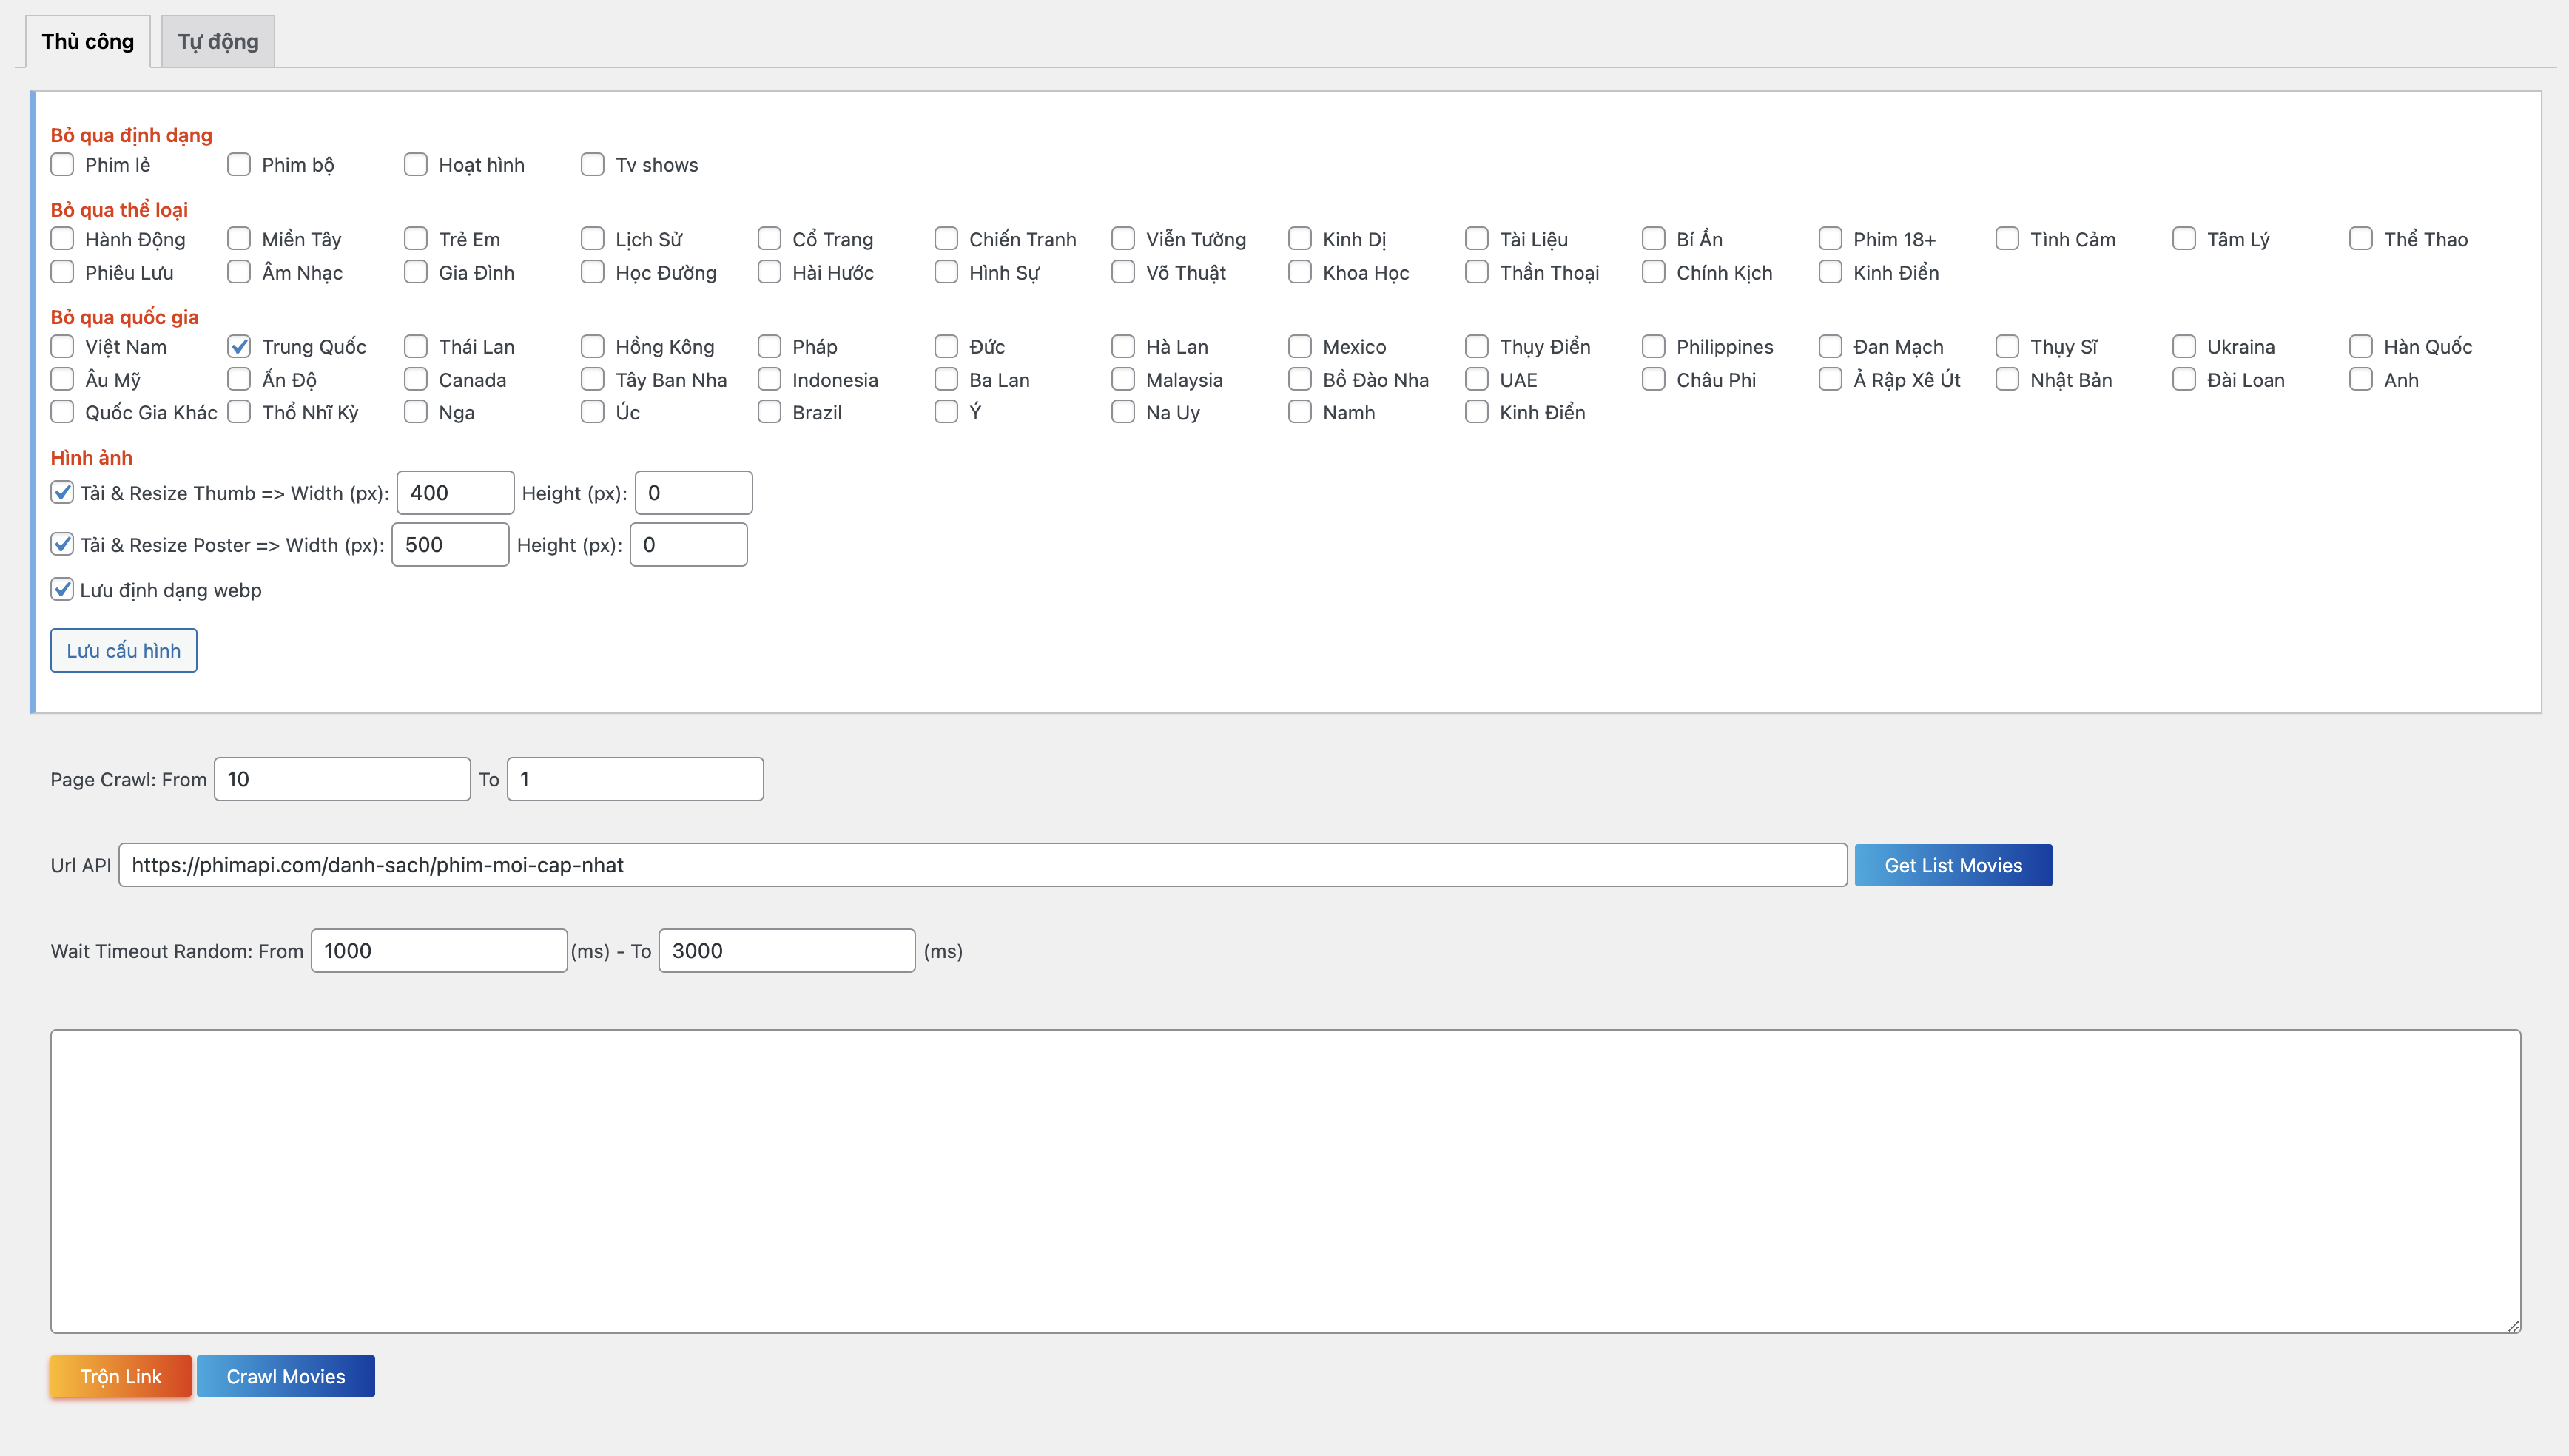Viewport: 2569px width, 1456px height.
Task: Enable the Tv shows checkbox
Action: 592,164
